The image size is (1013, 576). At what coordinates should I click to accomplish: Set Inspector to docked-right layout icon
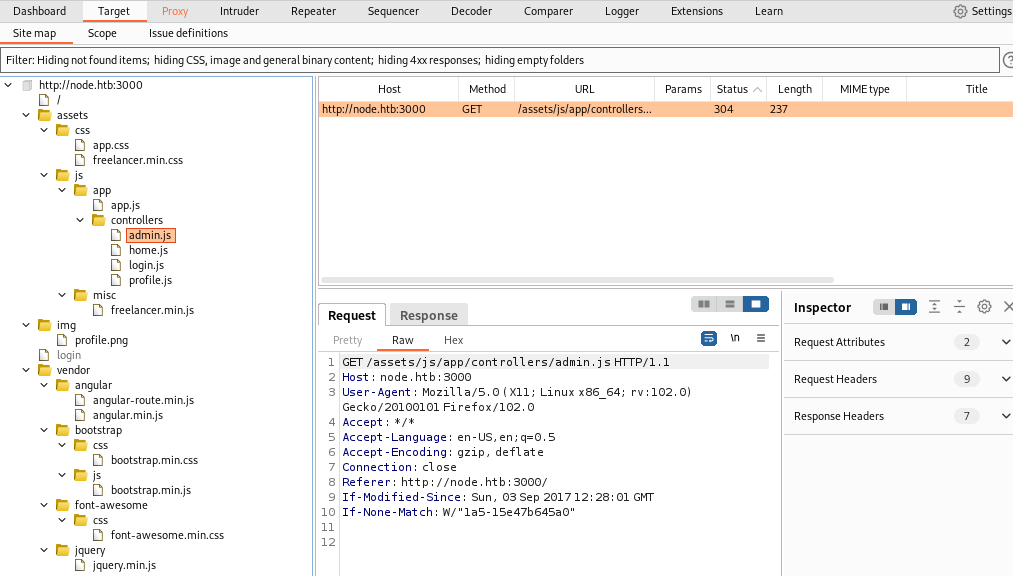click(906, 307)
